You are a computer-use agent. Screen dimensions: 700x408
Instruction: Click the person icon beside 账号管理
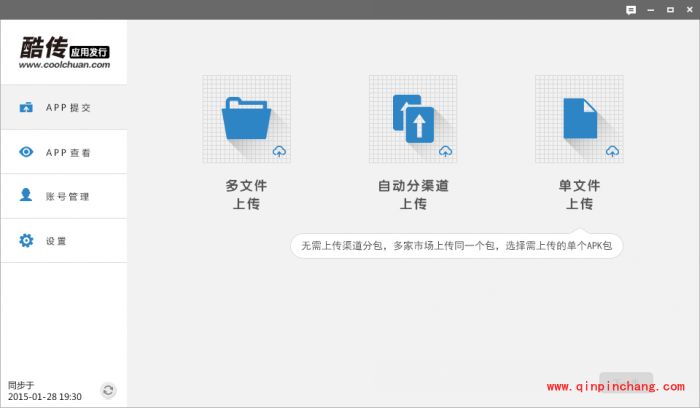click(26, 196)
